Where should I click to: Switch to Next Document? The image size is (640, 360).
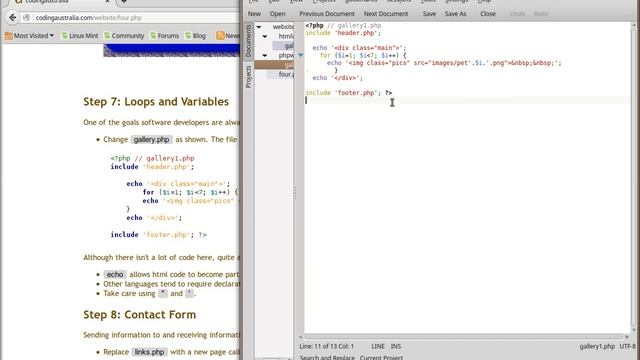[386, 14]
